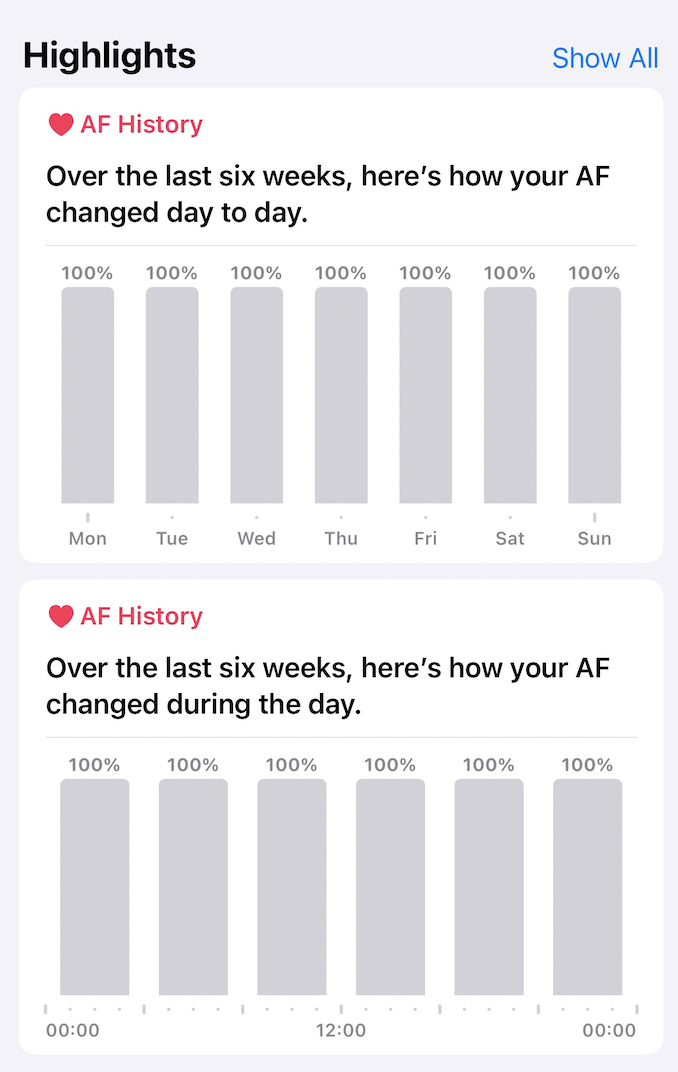
Task: Click the bar just before 12:00
Action: point(292,887)
